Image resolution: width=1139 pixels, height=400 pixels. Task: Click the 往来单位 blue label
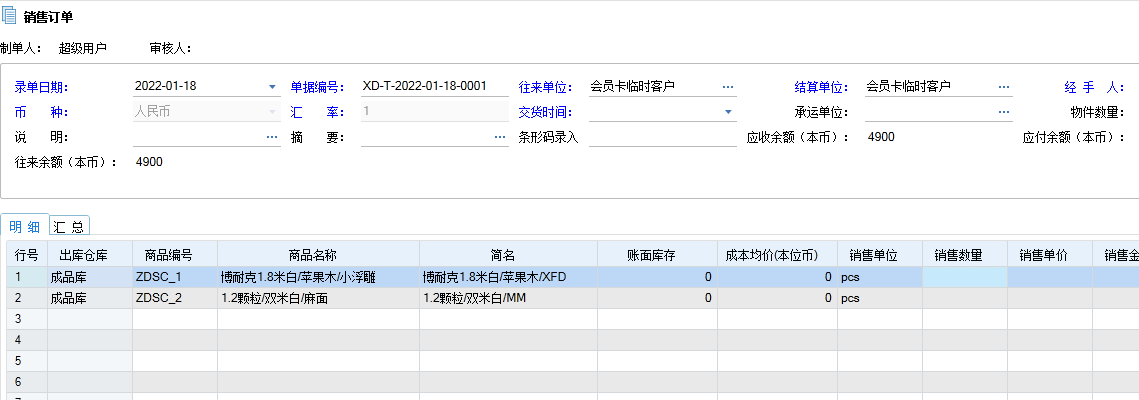point(544,87)
